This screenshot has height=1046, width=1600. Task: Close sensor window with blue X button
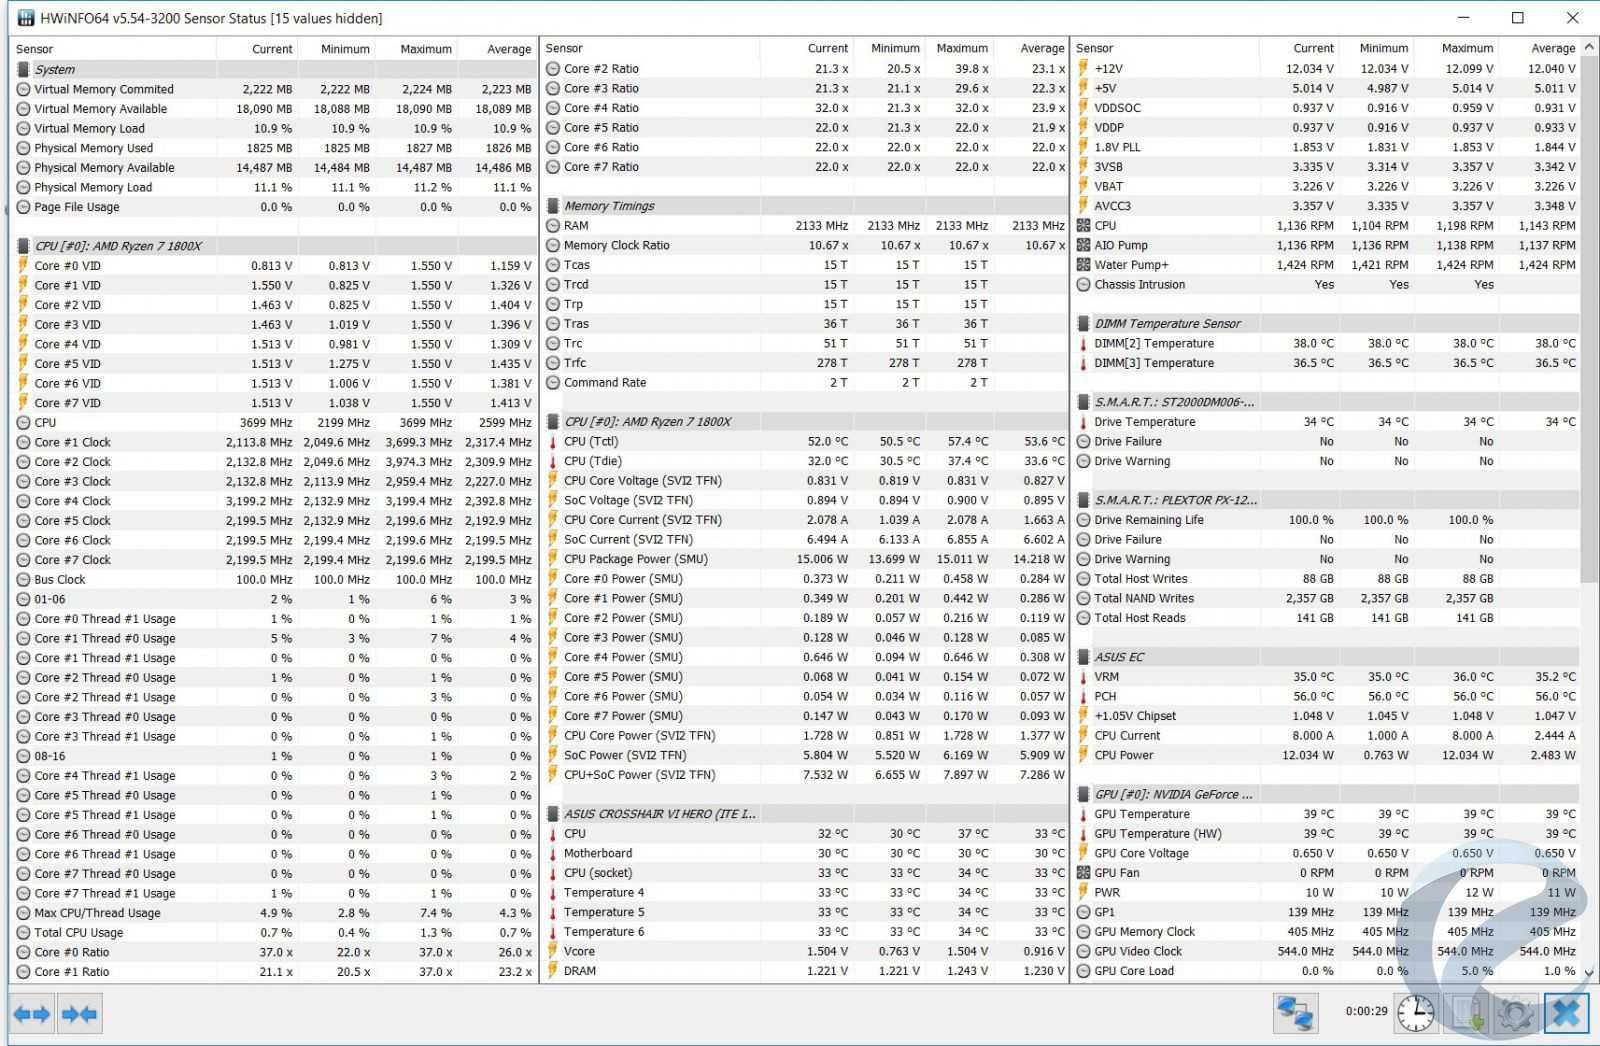point(1566,1013)
